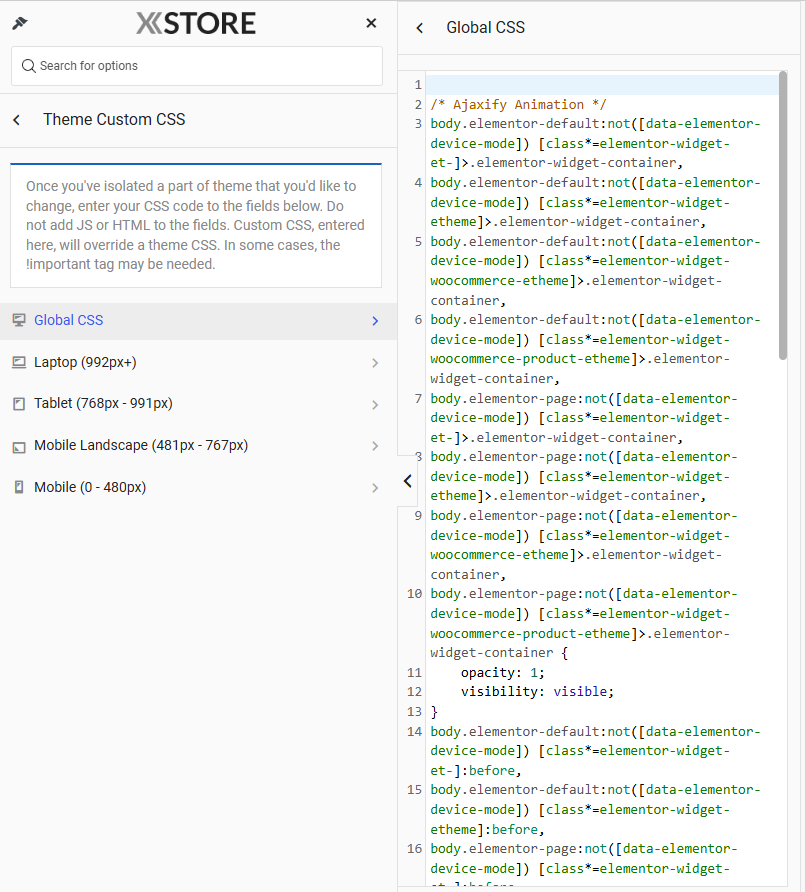Click the code editor vertical scrollbar
Viewport: 805px width, 892px height.
click(783, 216)
